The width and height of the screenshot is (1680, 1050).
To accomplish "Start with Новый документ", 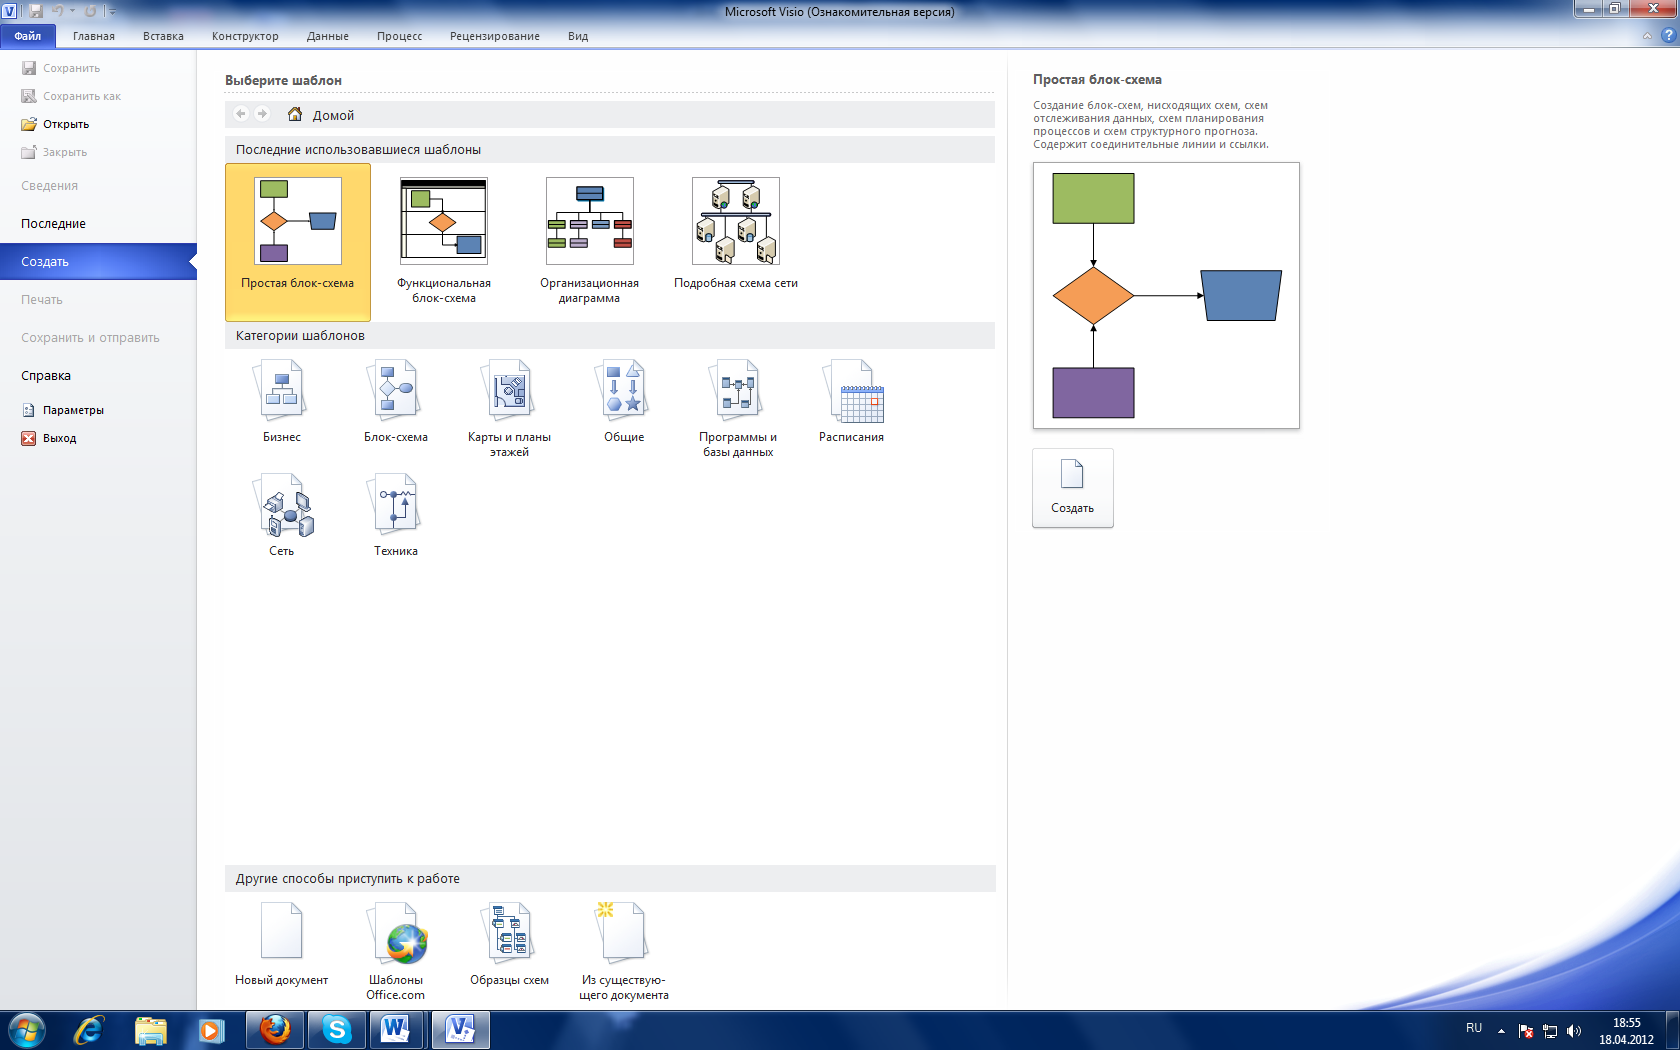I will pyautogui.click(x=282, y=944).
